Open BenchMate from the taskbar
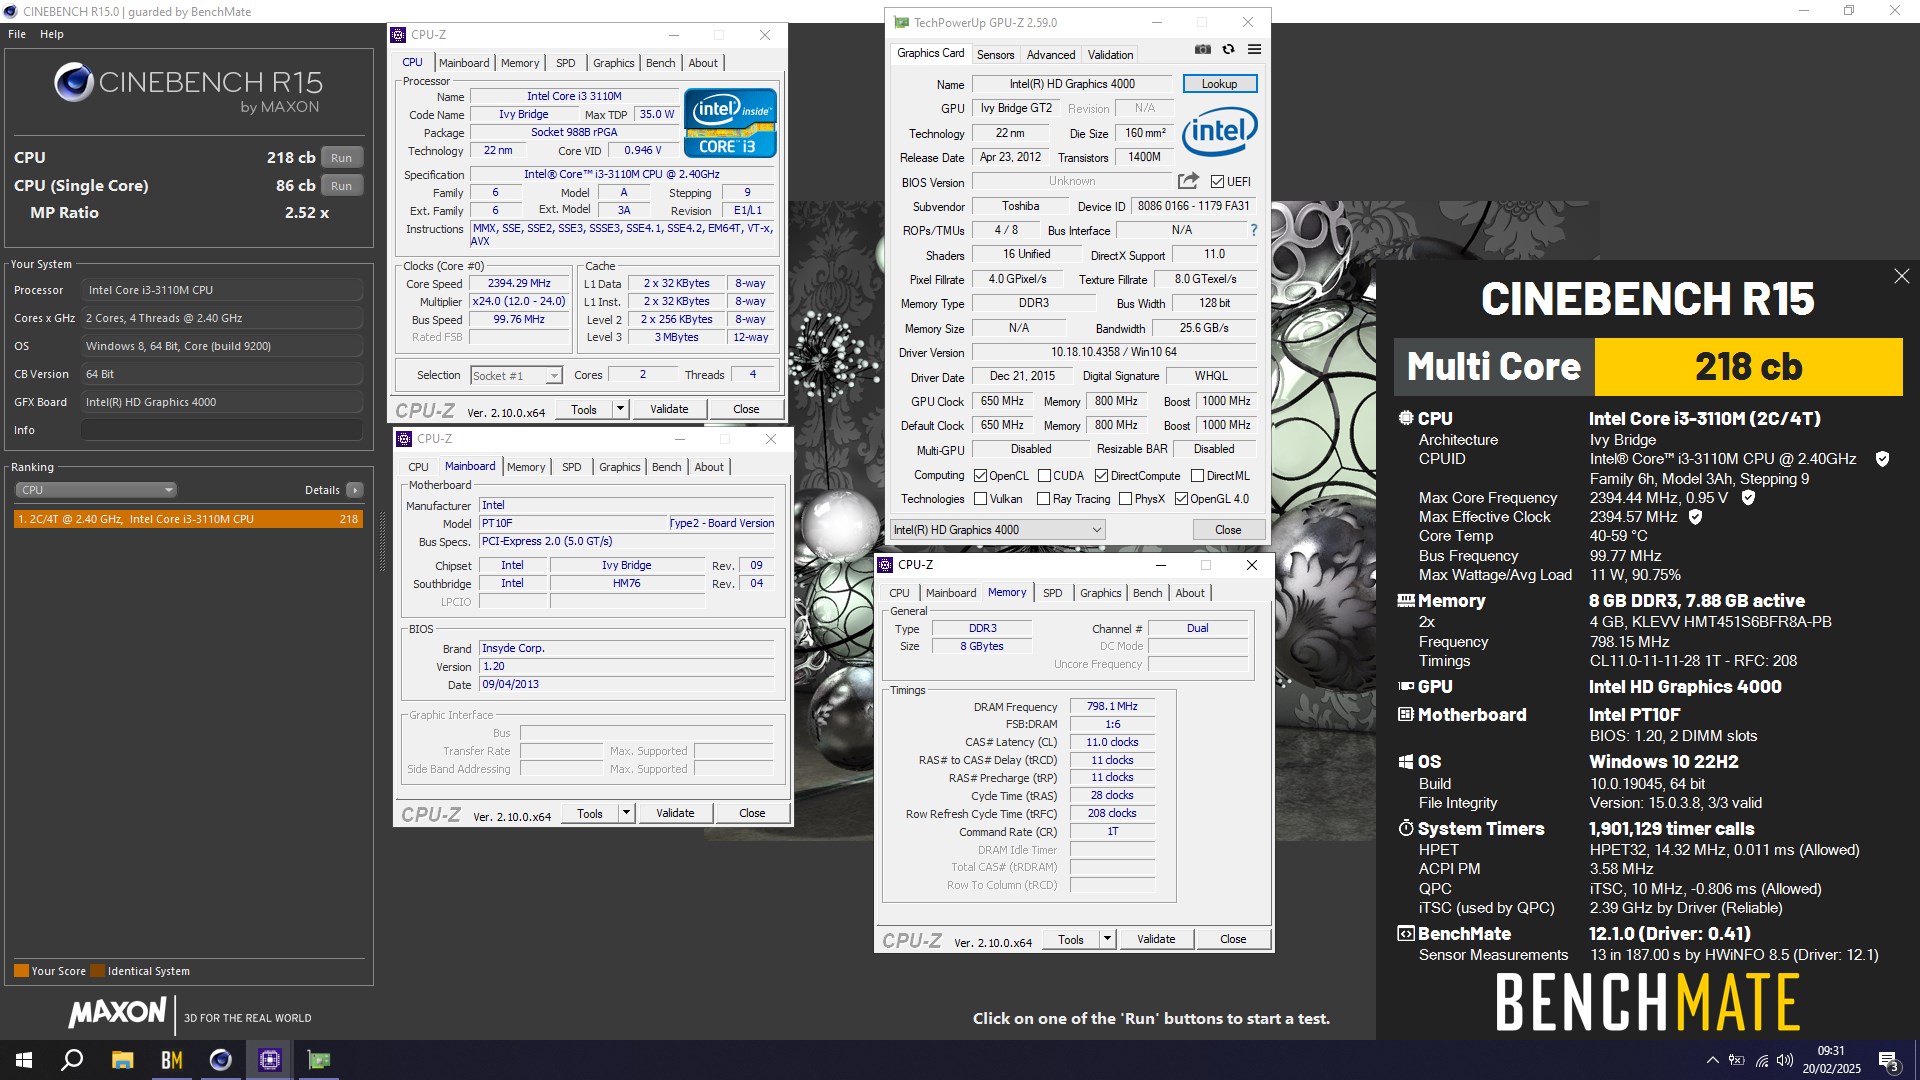This screenshot has height=1080, width=1920. coord(171,1060)
